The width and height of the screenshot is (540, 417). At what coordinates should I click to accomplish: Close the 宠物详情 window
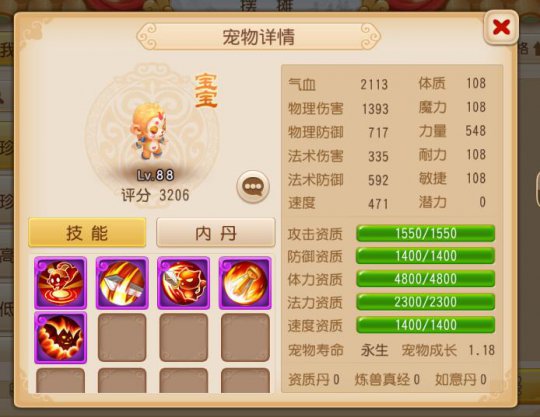(x=501, y=28)
